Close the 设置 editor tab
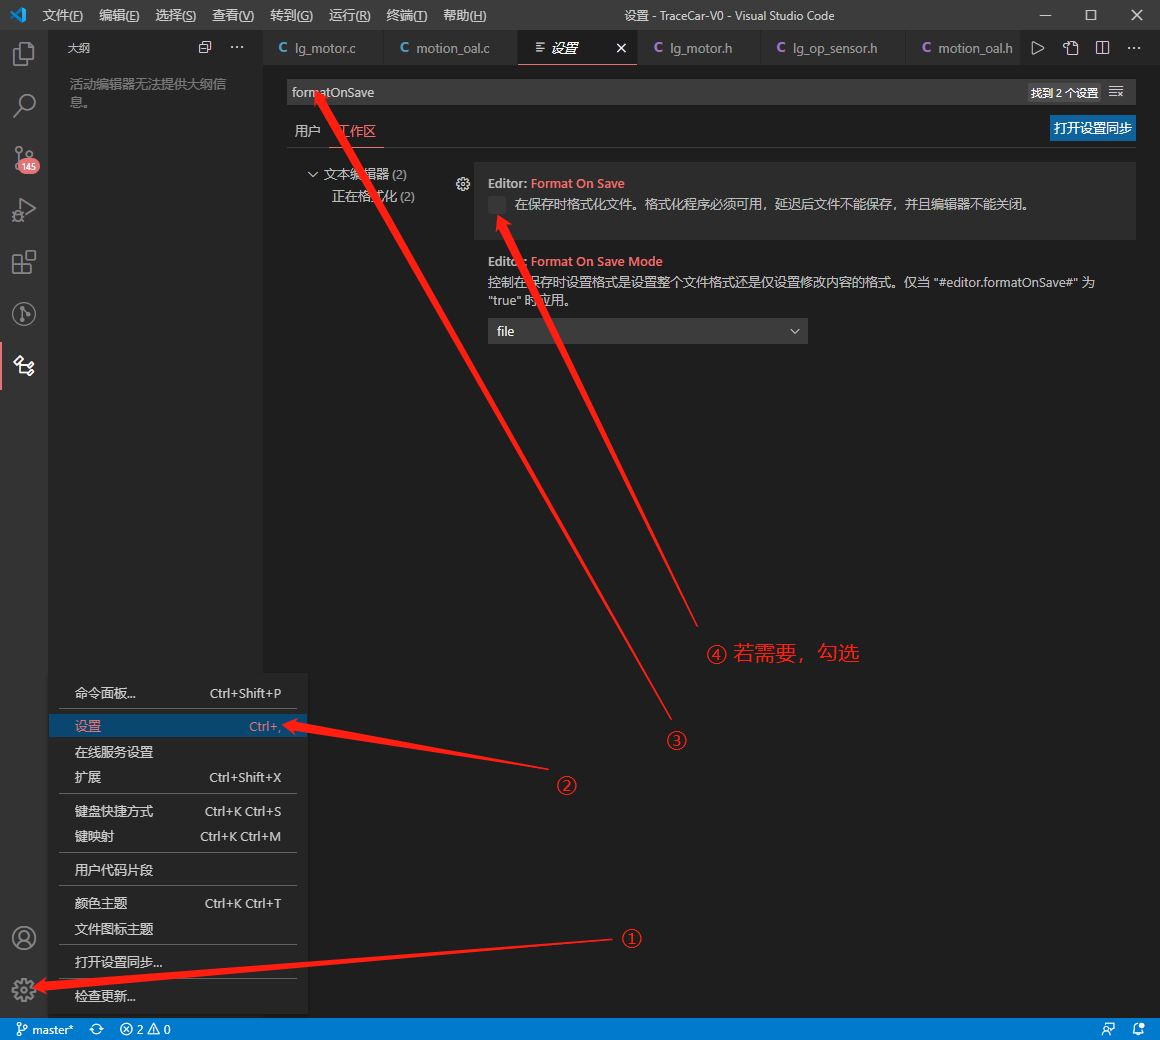This screenshot has width=1160, height=1040. tap(621, 48)
